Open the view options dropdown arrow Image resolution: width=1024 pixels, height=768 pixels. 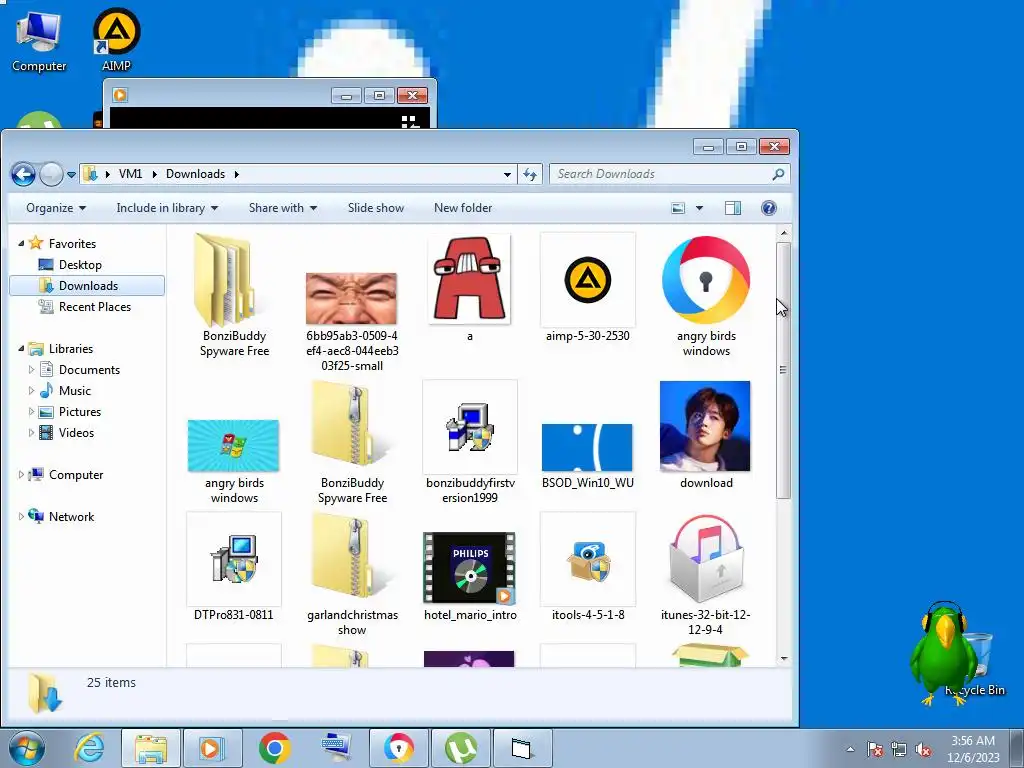point(699,208)
